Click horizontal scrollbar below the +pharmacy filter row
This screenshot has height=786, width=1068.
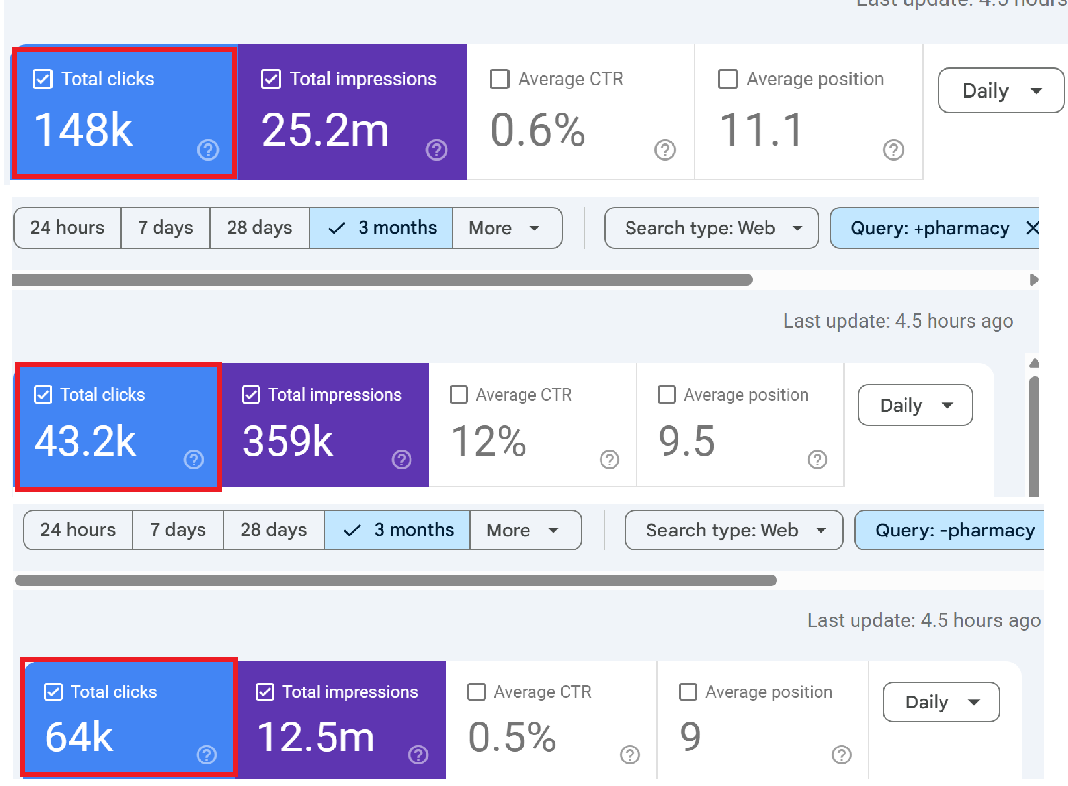[382, 280]
